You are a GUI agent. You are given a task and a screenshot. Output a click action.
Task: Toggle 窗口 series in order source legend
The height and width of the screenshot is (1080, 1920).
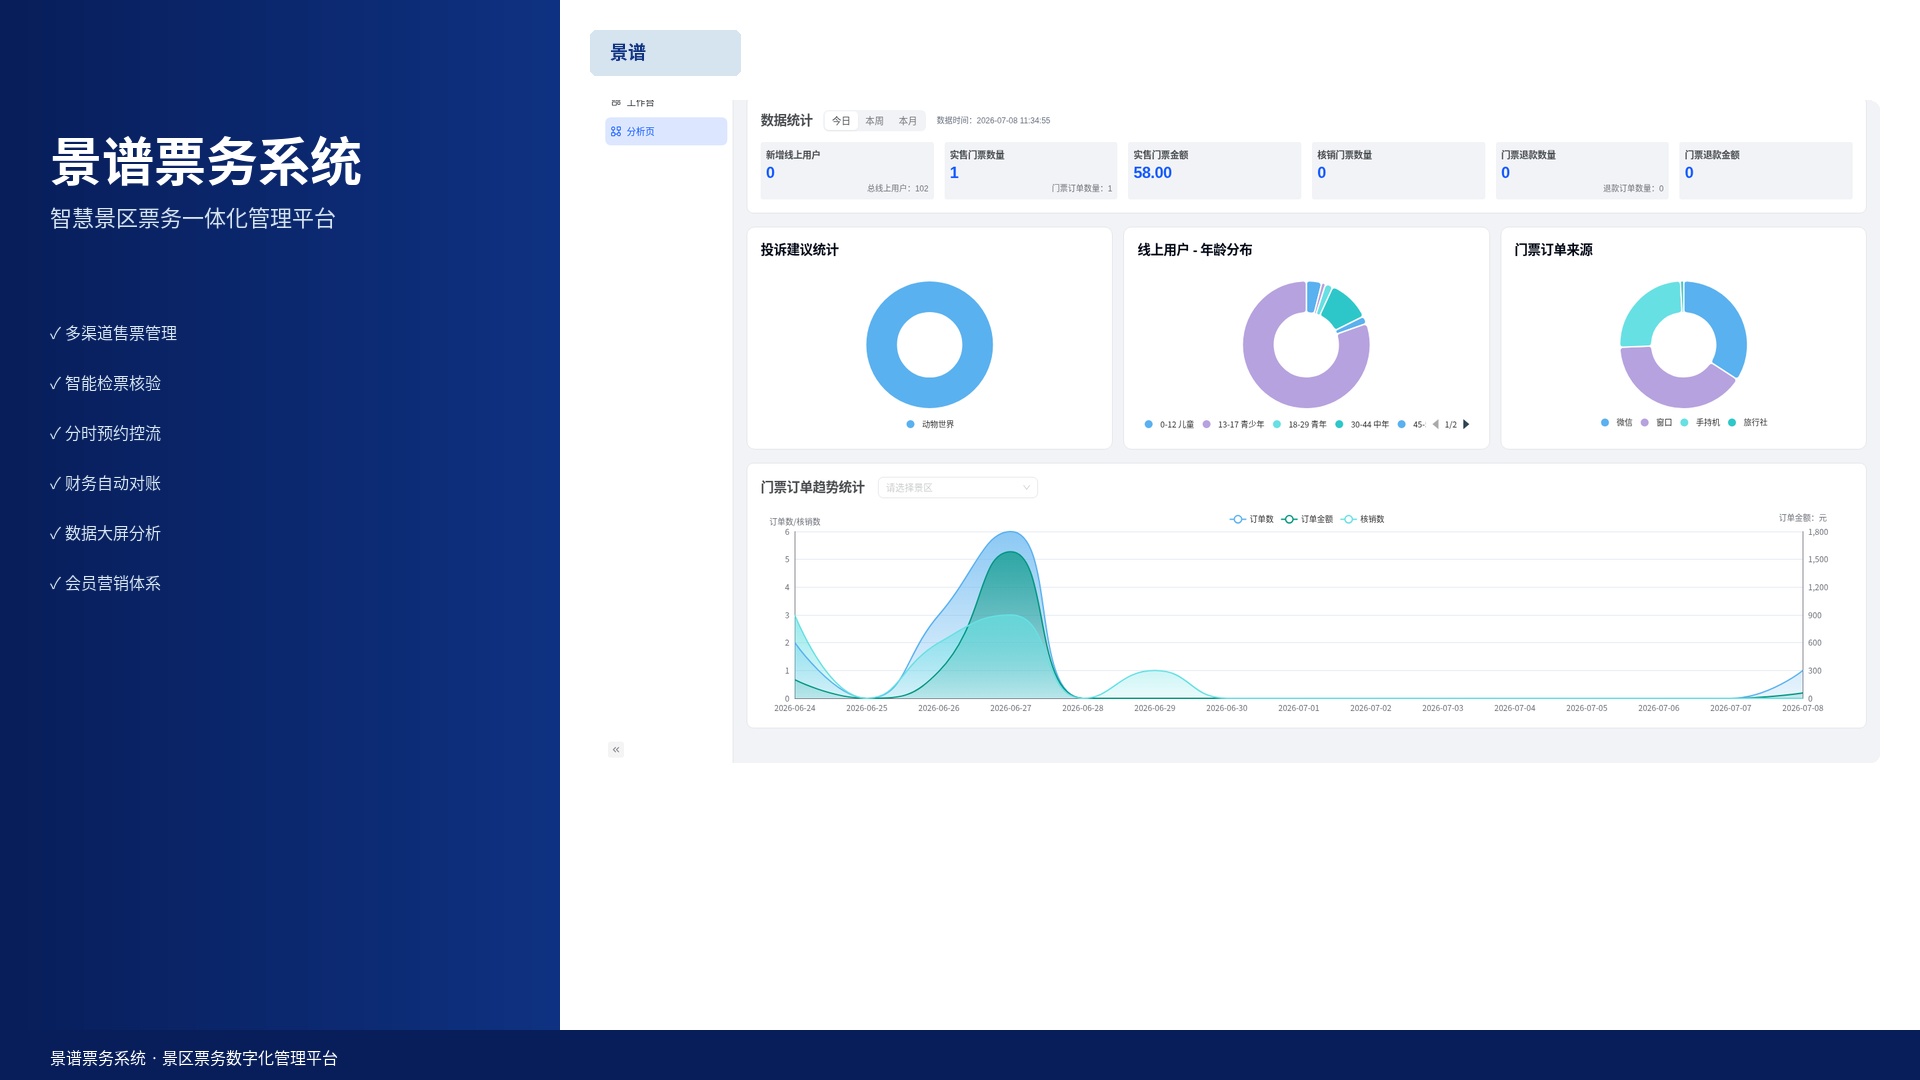coord(1657,422)
